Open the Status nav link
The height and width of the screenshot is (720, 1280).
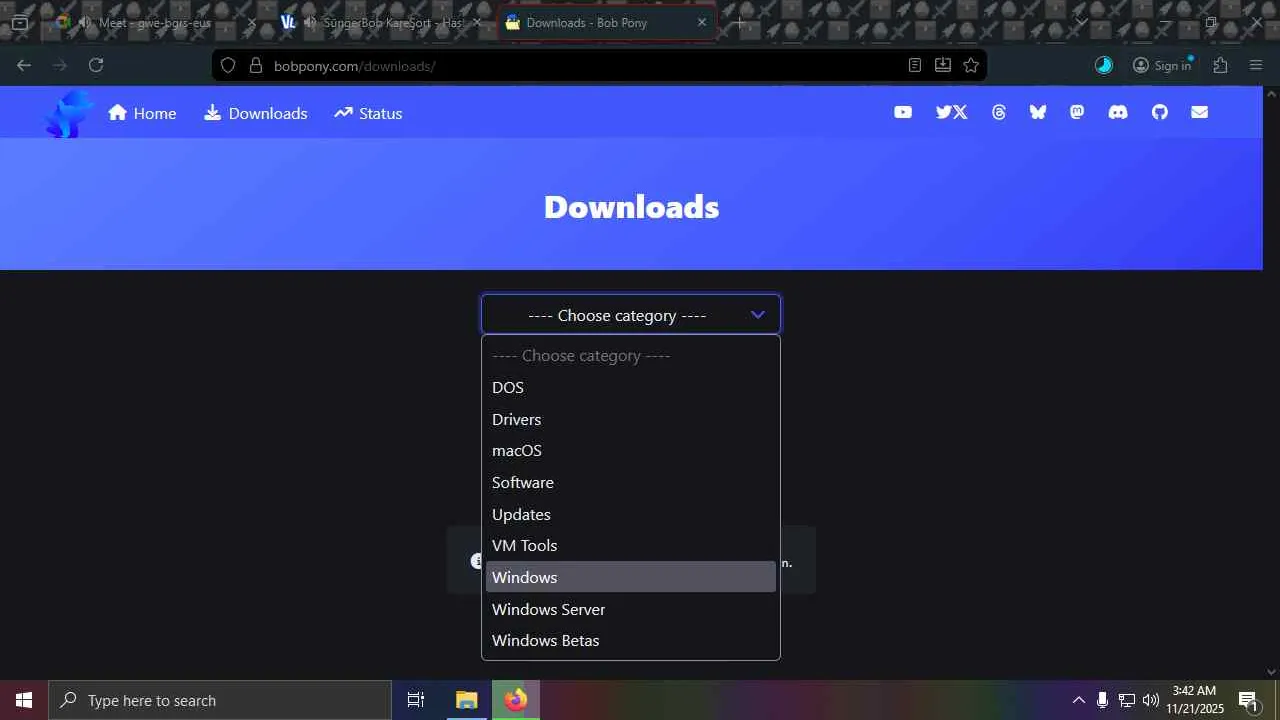[368, 113]
